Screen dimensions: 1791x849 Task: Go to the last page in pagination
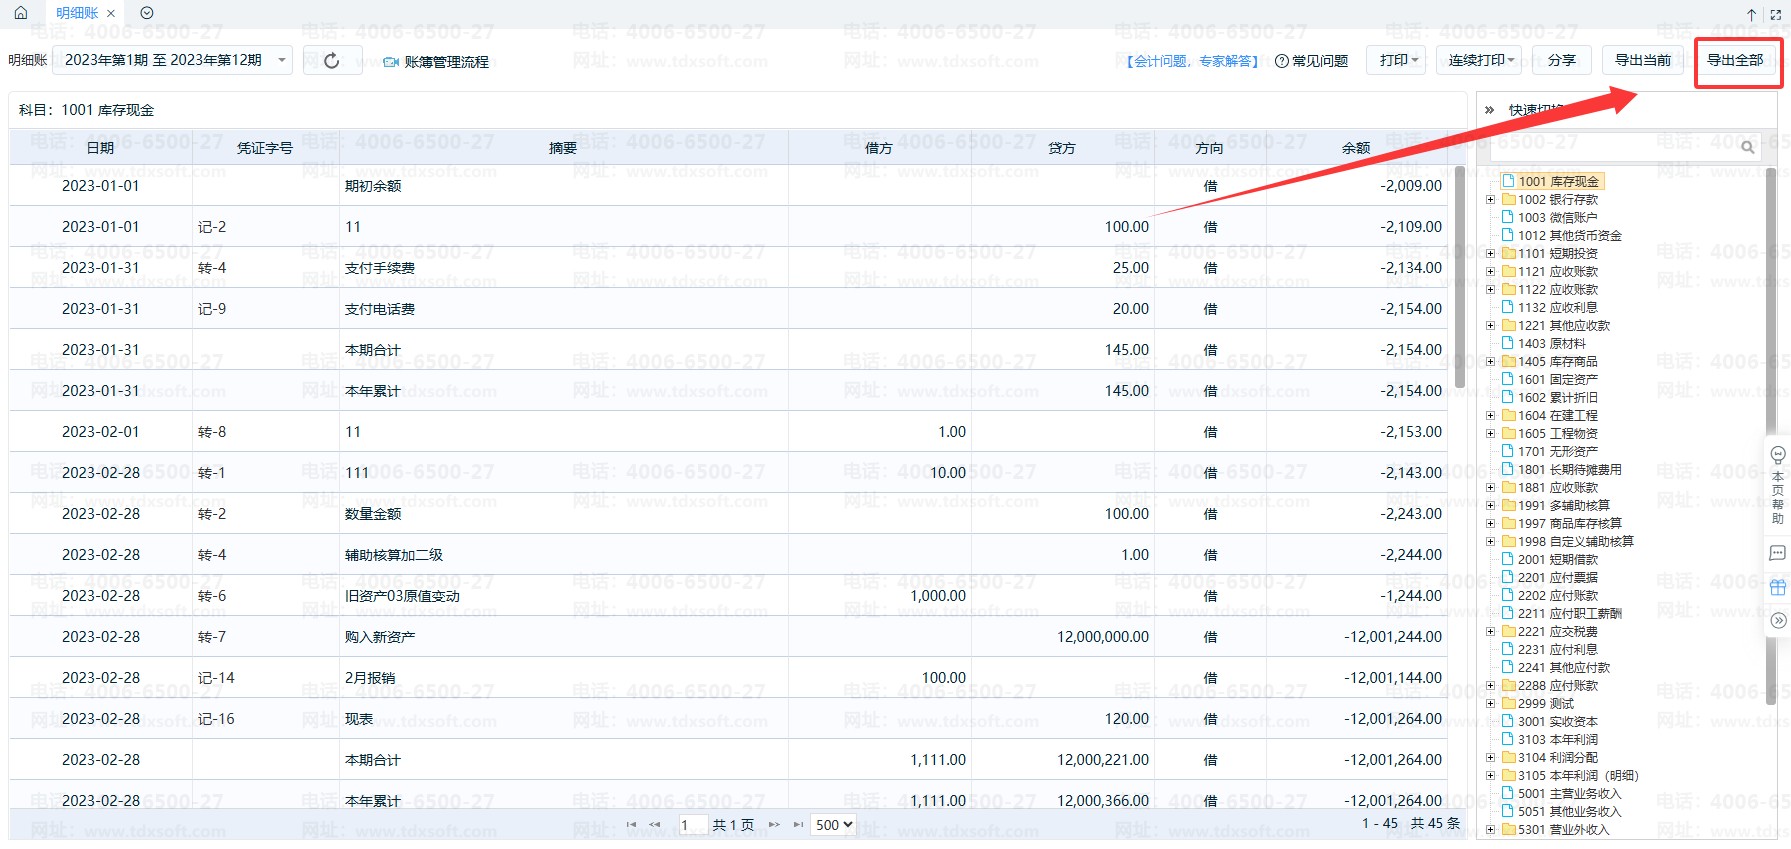pos(798,825)
